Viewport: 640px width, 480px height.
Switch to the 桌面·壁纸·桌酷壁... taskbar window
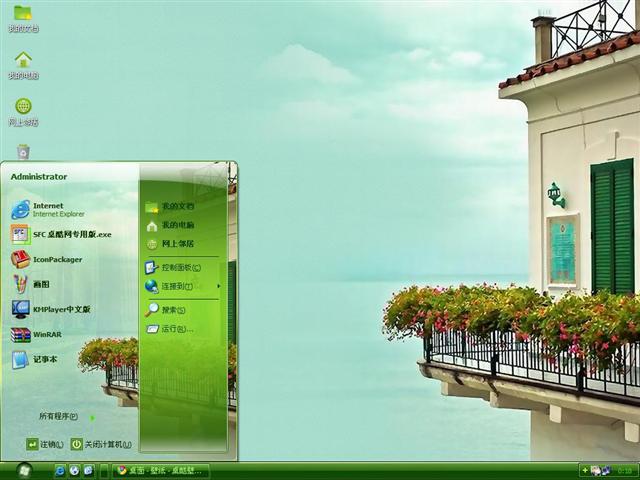(161, 471)
